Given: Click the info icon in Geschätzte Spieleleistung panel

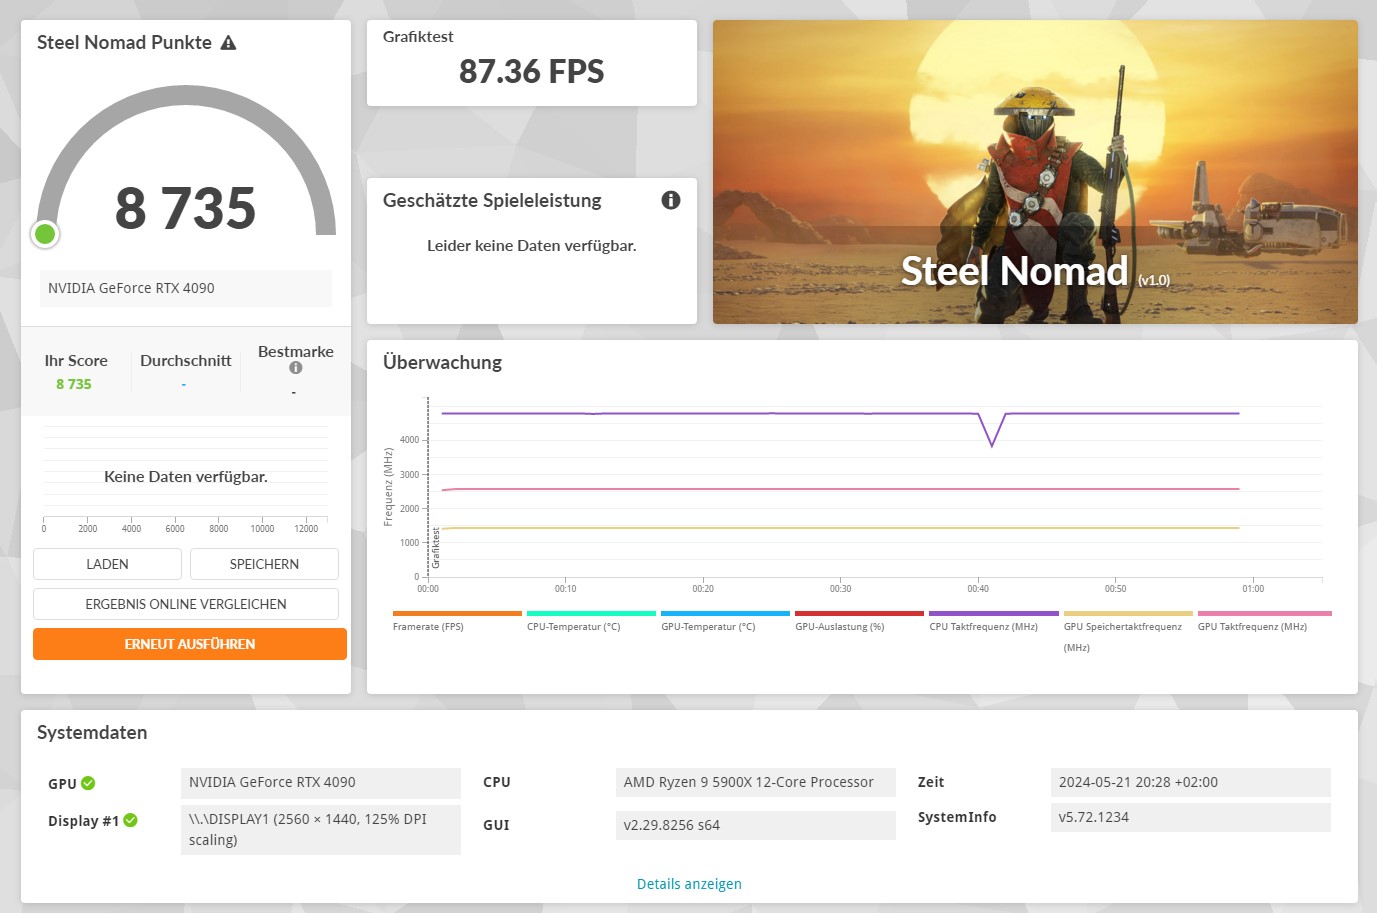Looking at the screenshot, I should click(671, 200).
